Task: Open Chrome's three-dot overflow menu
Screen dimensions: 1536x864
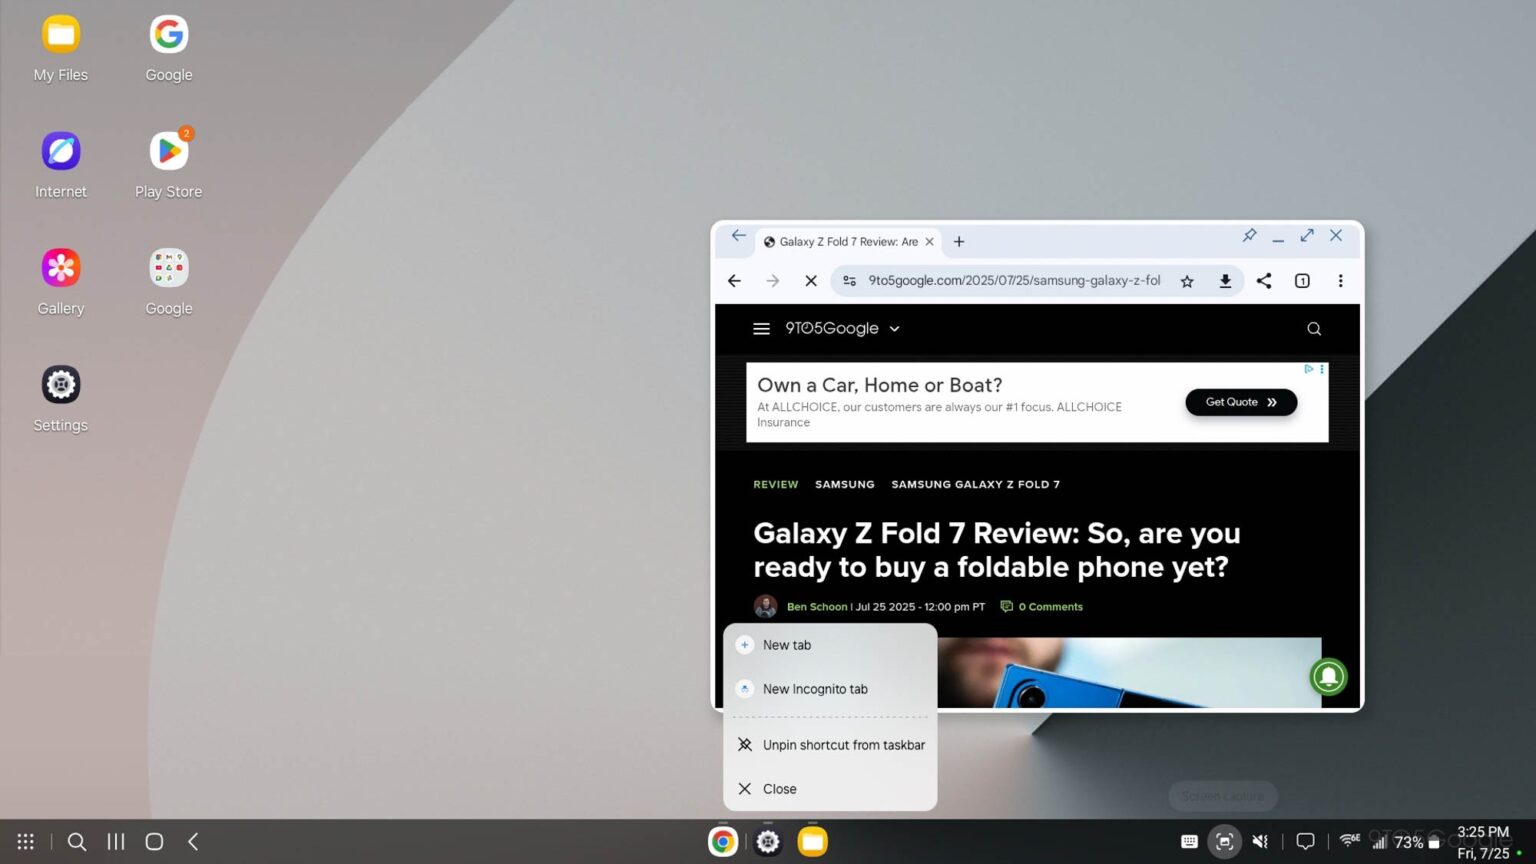Action: [x=1340, y=280]
